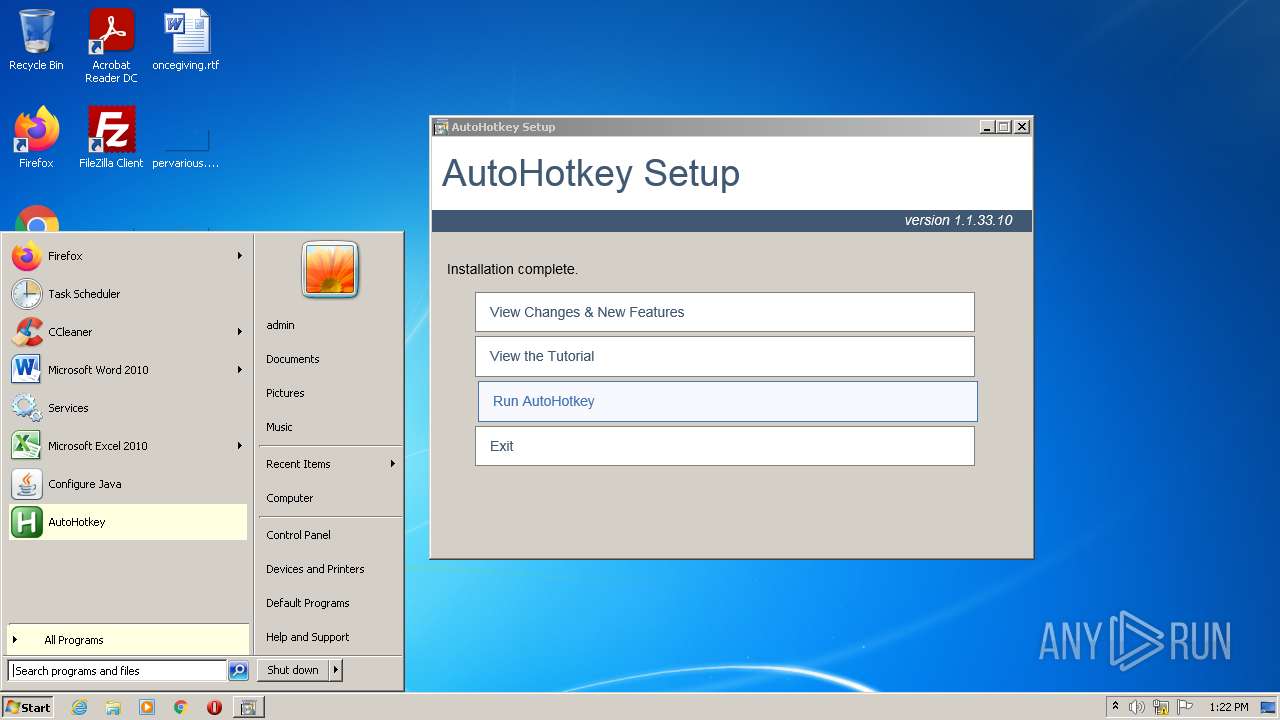1280x720 pixels.
Task: Open Windows Explorer from the taskbar
Action: tap(113, 707)
